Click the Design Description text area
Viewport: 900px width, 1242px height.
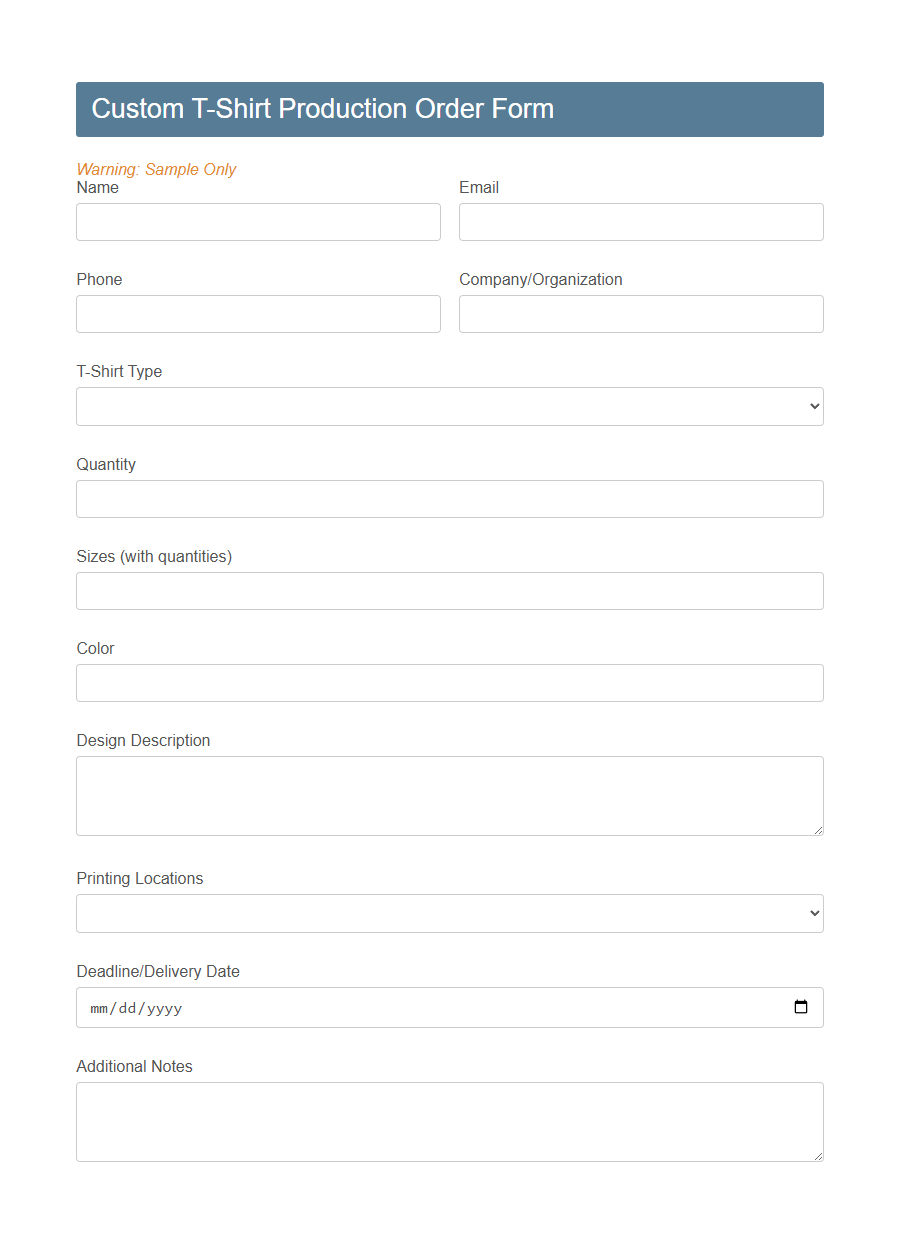450,795
